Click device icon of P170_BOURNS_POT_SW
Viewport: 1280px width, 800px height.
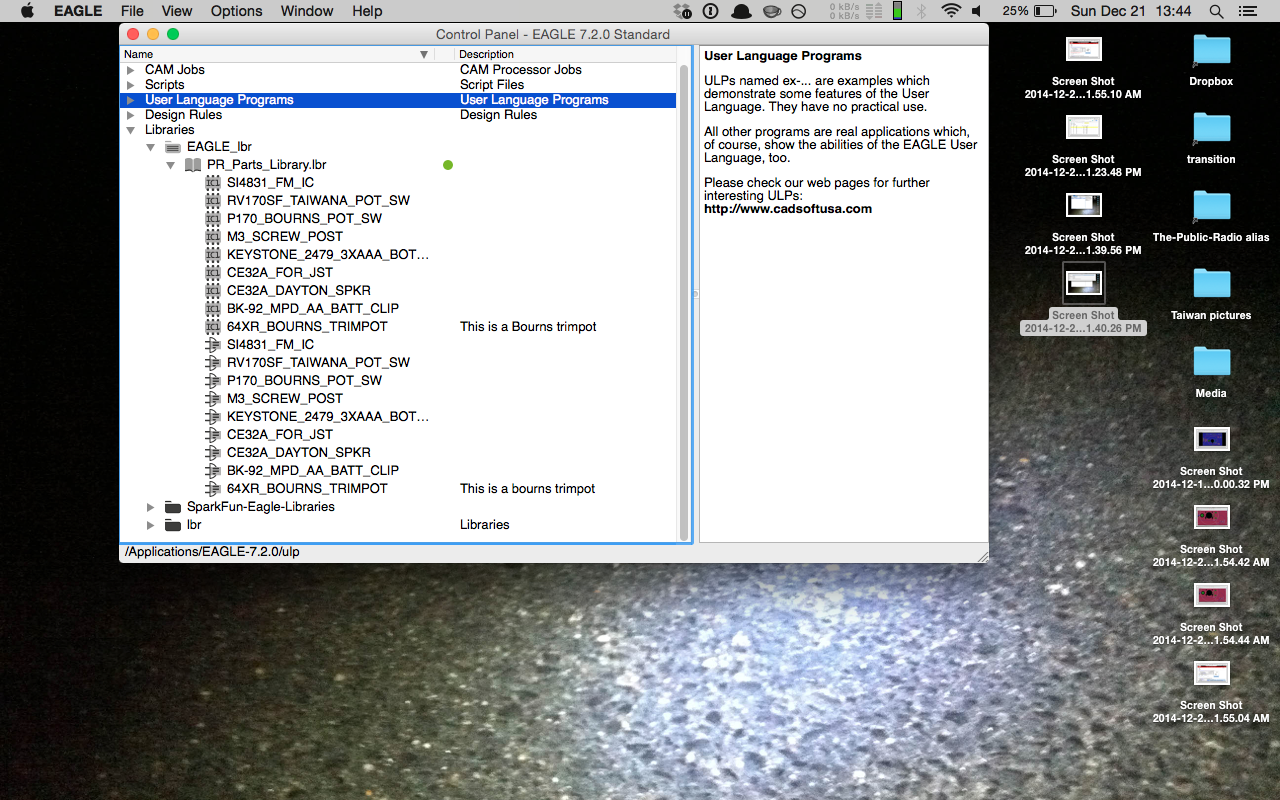213,380
